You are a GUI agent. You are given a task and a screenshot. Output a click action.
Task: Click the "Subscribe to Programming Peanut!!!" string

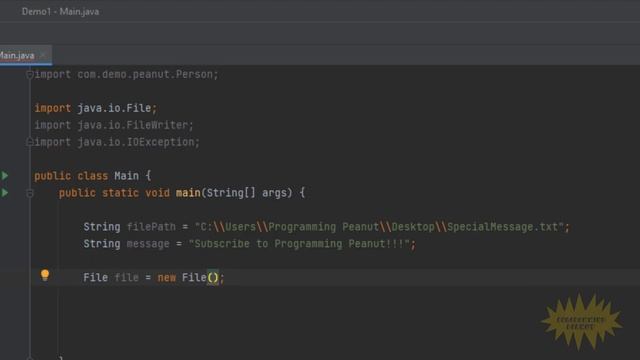coord(299,244)
